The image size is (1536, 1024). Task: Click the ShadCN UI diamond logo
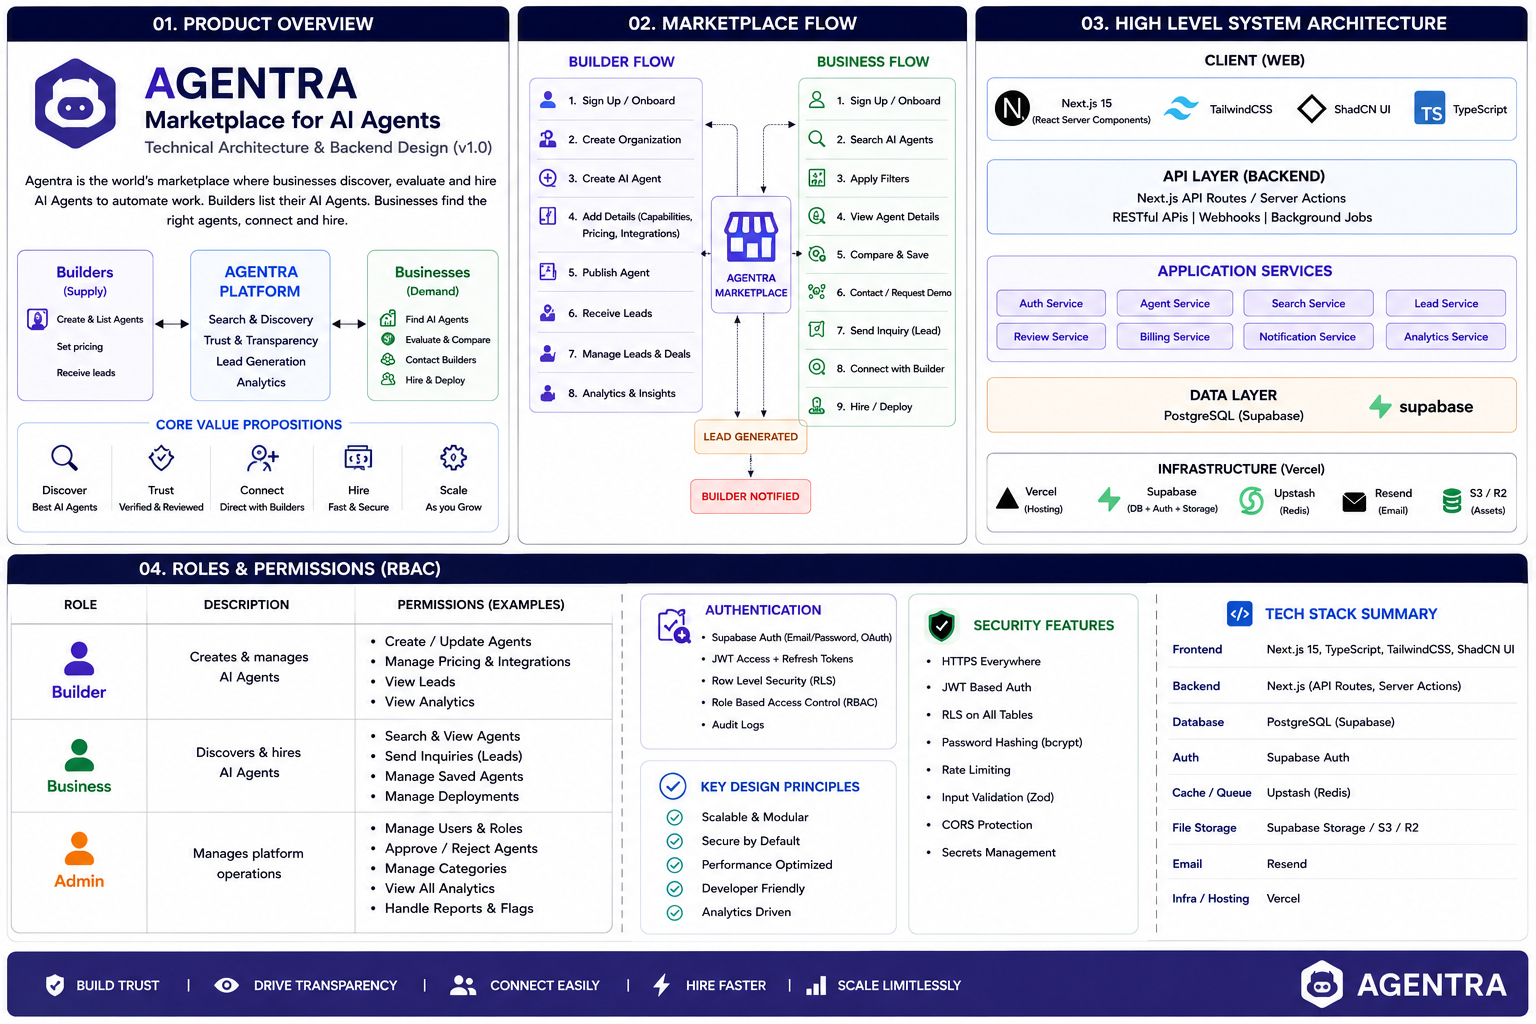(x=1311, y=108)
